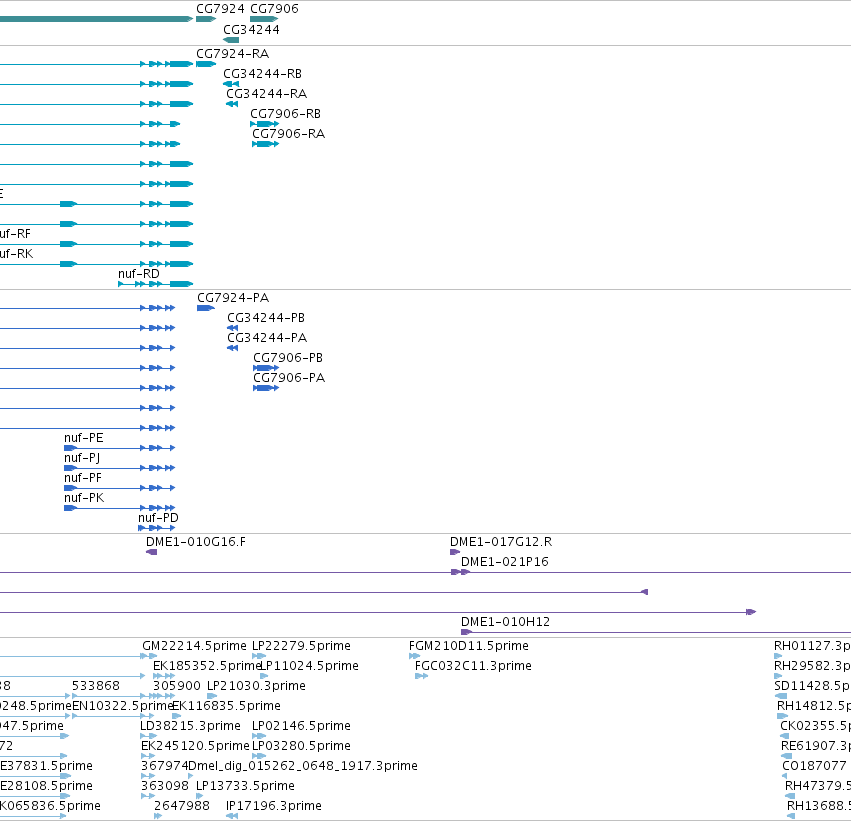The width and height of the screenshot is (851, 821).
Task: Select EST IP17196.3prime
Action: [x=274, y=807]
